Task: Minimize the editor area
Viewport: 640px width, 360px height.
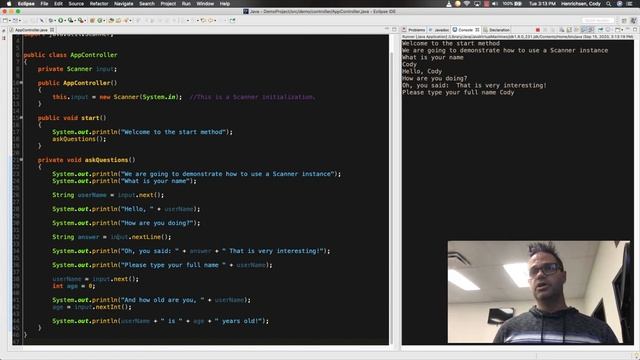Action: click(387, 29)
